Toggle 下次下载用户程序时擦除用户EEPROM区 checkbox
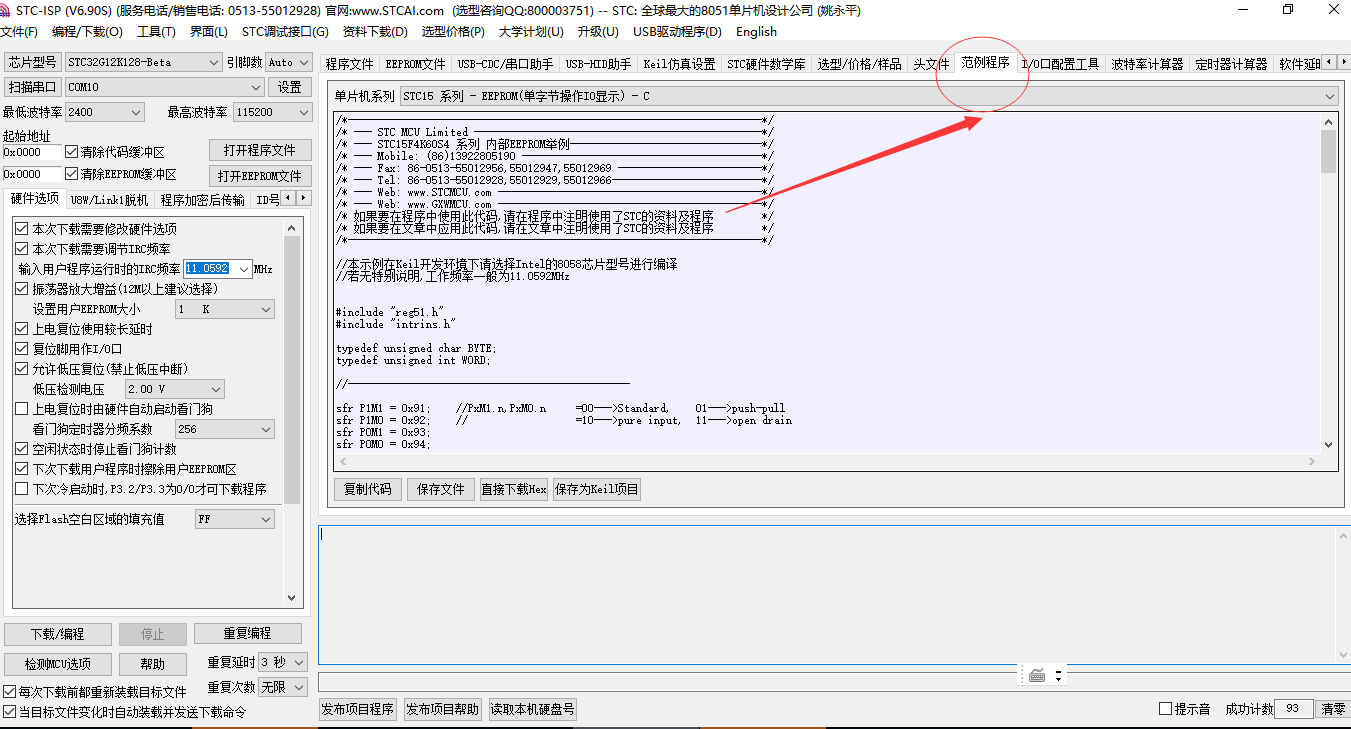This screenshot has height=729, width=1351. click(22, 469)
